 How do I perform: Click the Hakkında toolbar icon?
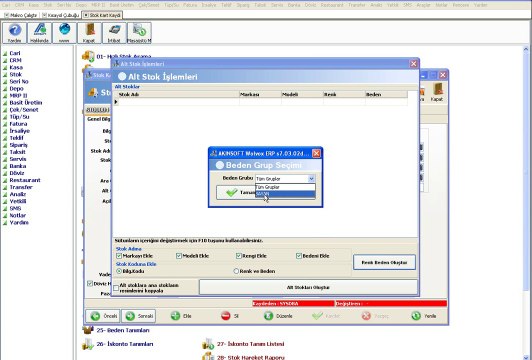tap(39, 33)
